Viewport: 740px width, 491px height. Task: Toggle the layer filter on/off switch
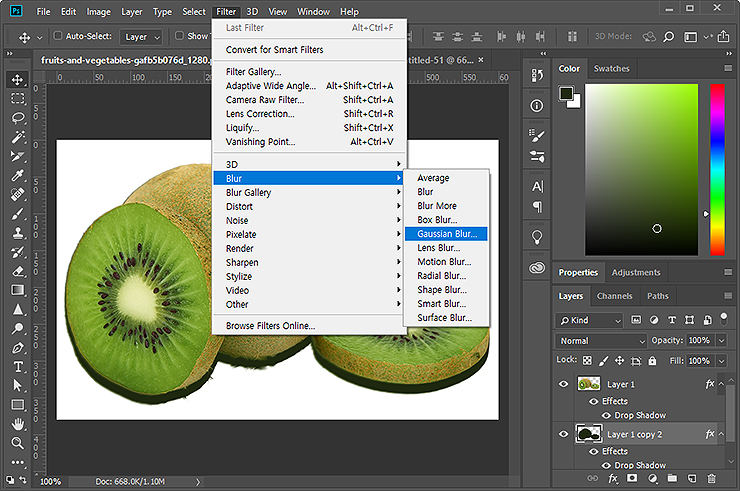[723, 319]
